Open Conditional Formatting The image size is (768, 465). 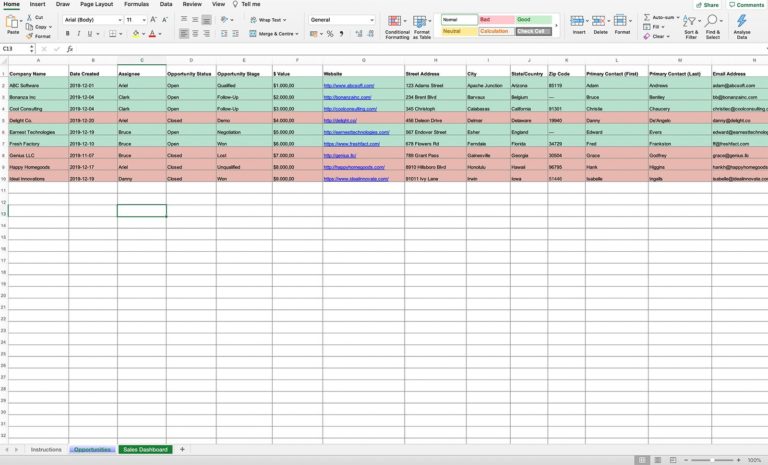397,27
